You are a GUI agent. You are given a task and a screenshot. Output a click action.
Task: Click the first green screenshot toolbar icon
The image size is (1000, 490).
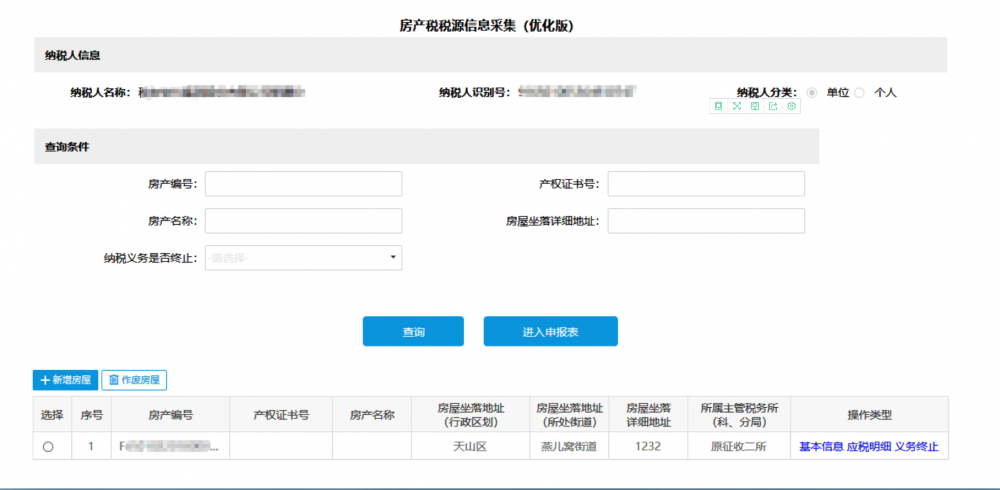pyautogui.click(x=718, y=106)
